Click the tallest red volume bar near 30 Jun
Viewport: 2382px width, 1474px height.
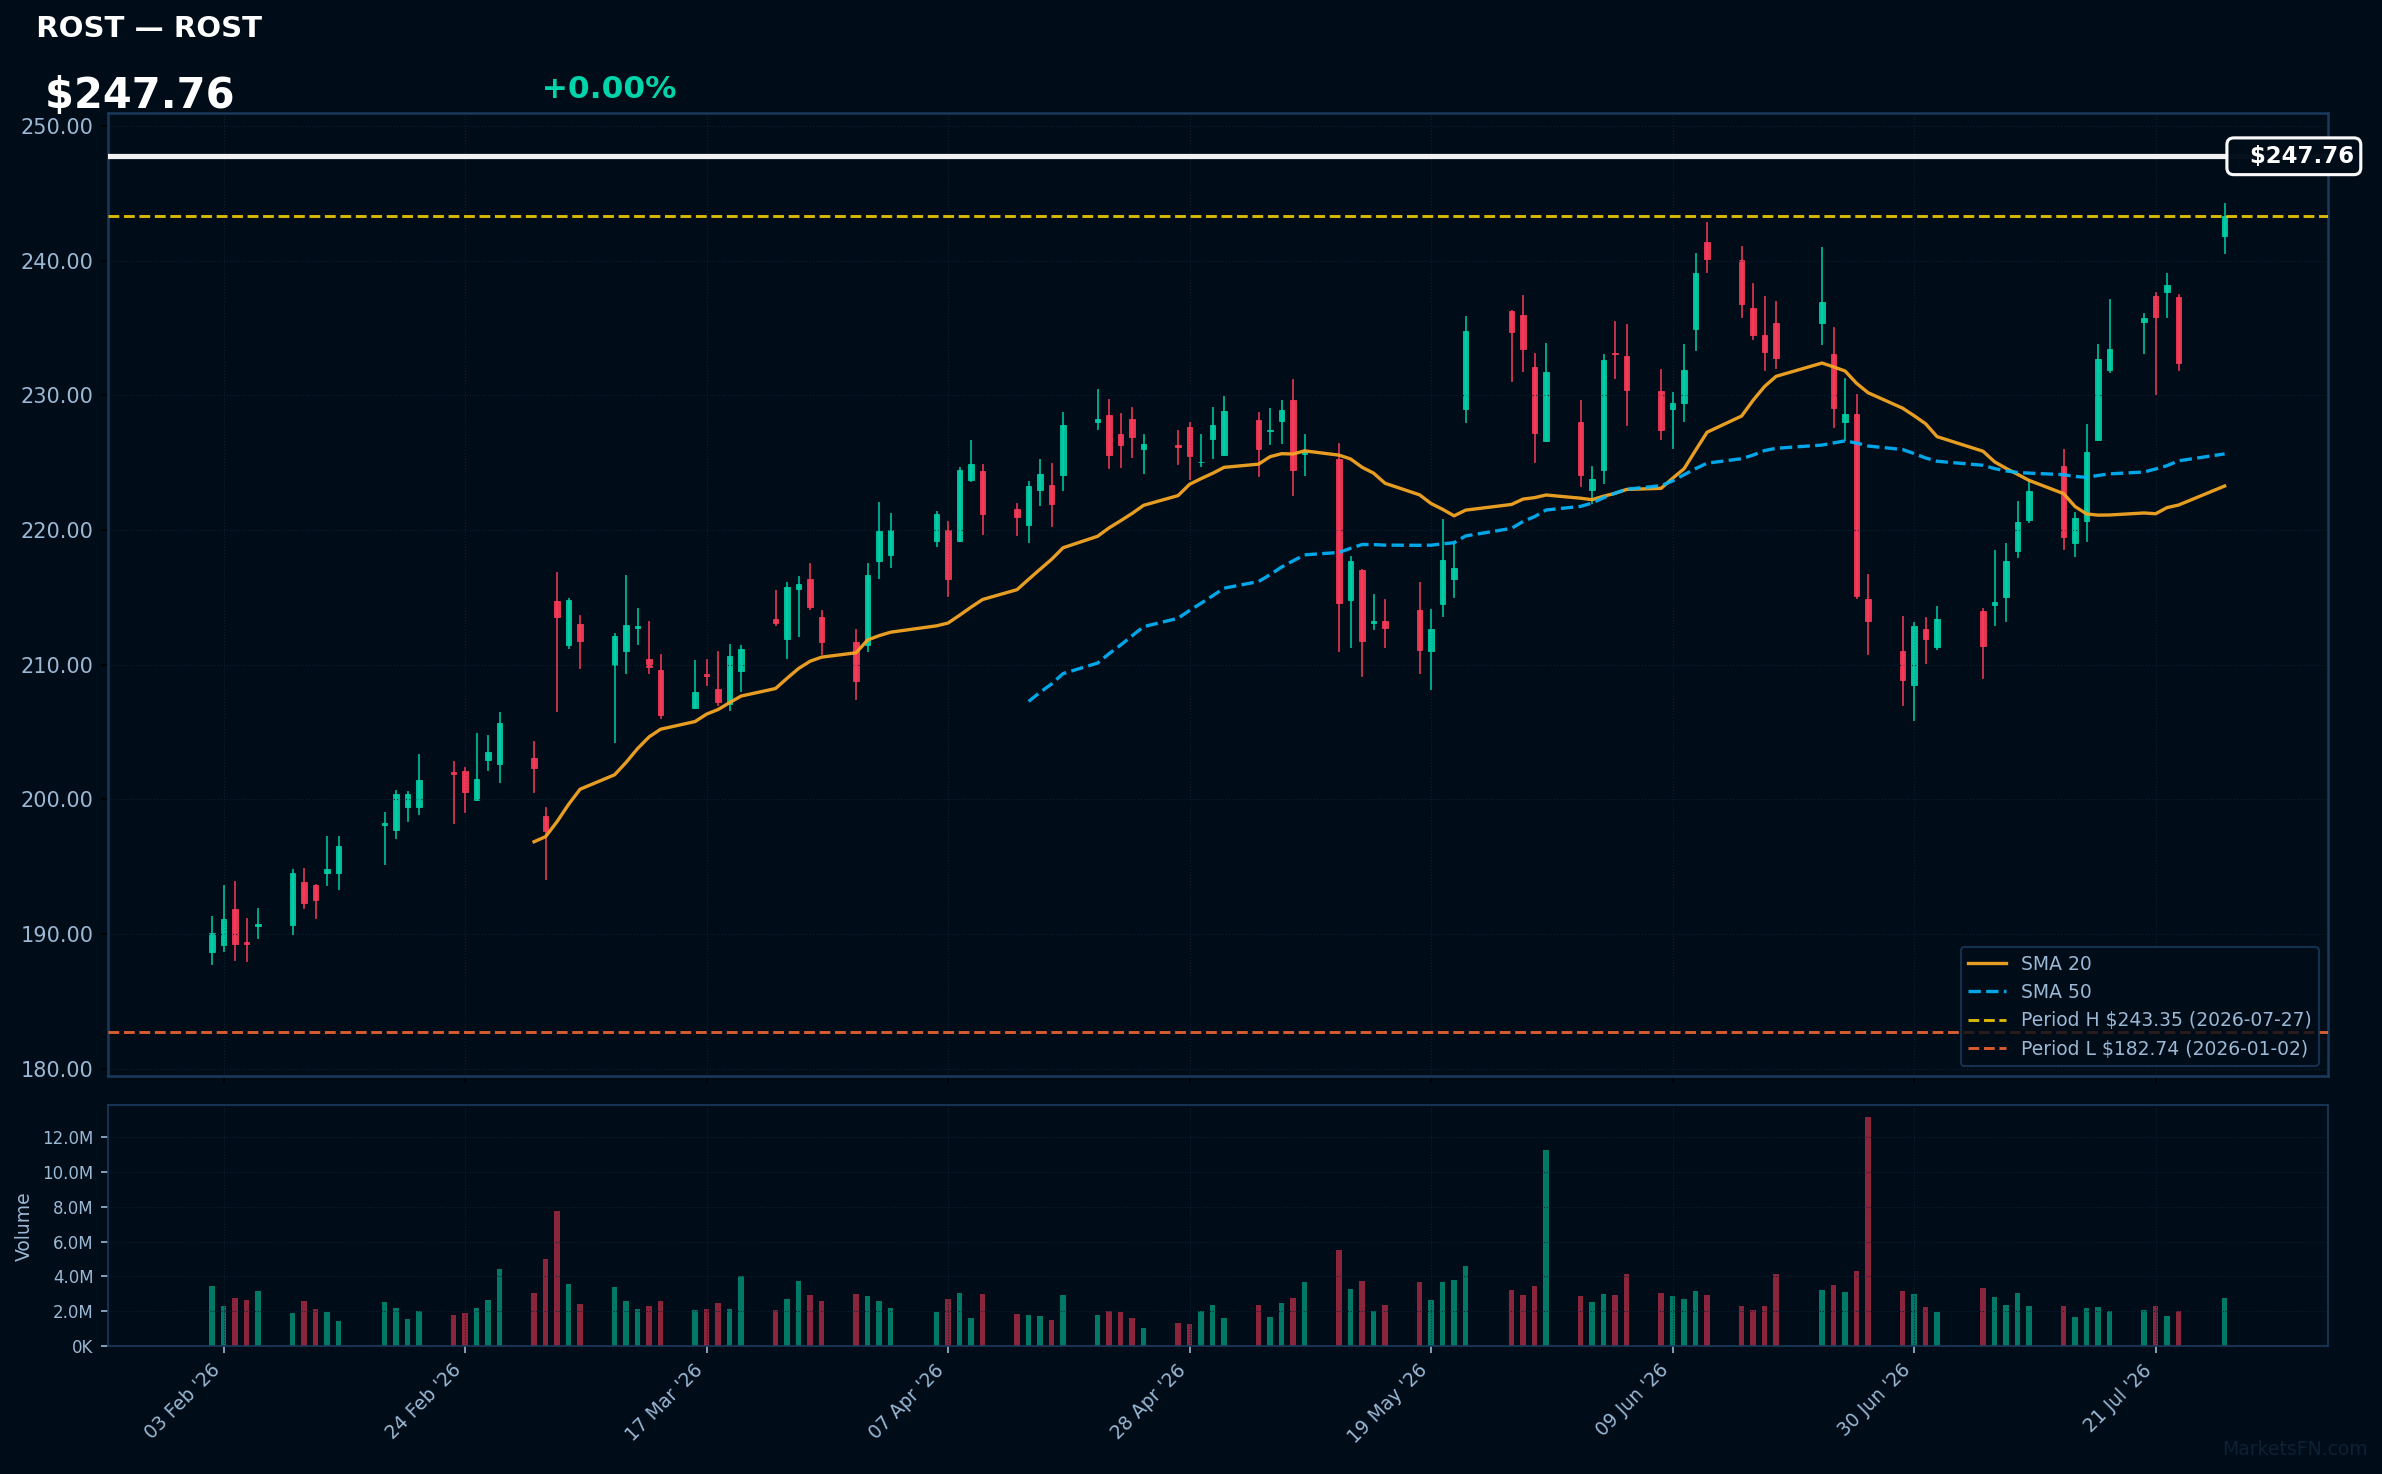click(x=1867, y=1231)
